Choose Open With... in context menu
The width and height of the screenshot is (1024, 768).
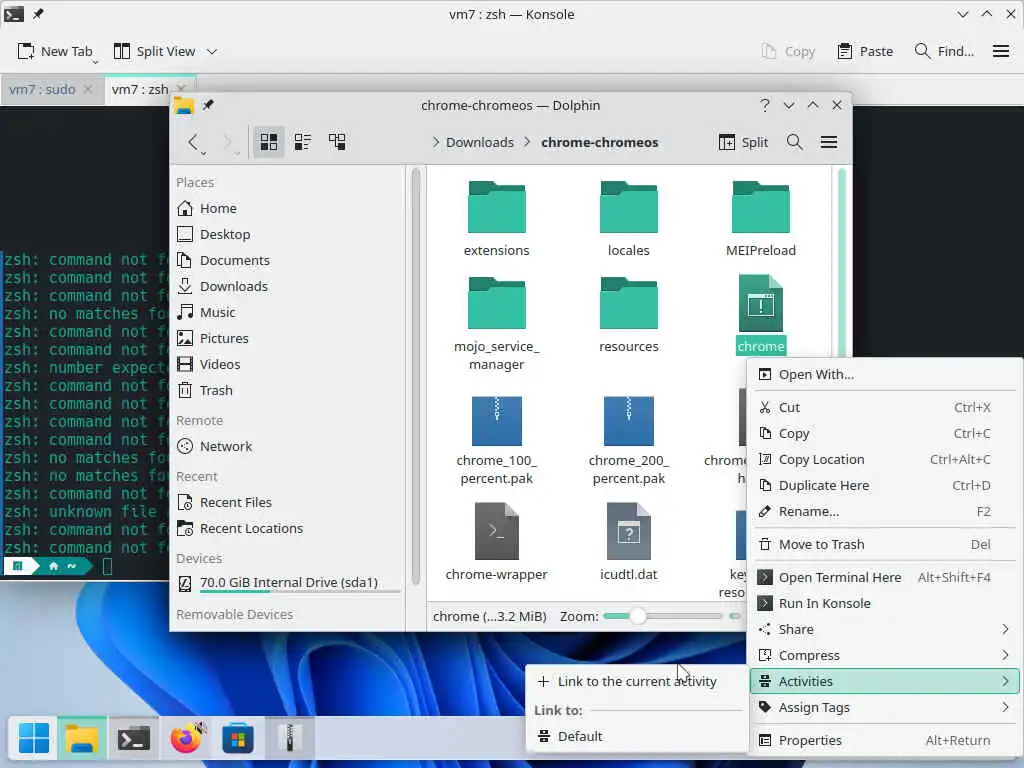(x=885, y=374)
